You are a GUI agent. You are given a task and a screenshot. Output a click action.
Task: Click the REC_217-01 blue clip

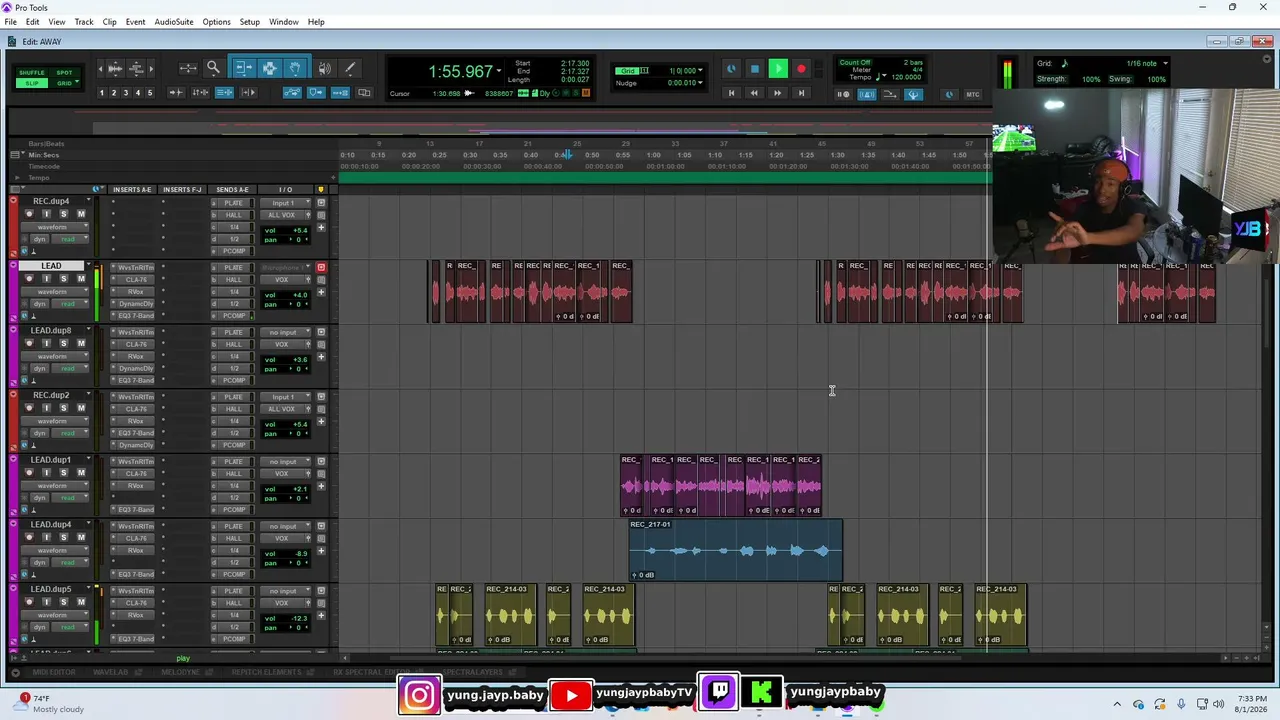tap(736, 550)
